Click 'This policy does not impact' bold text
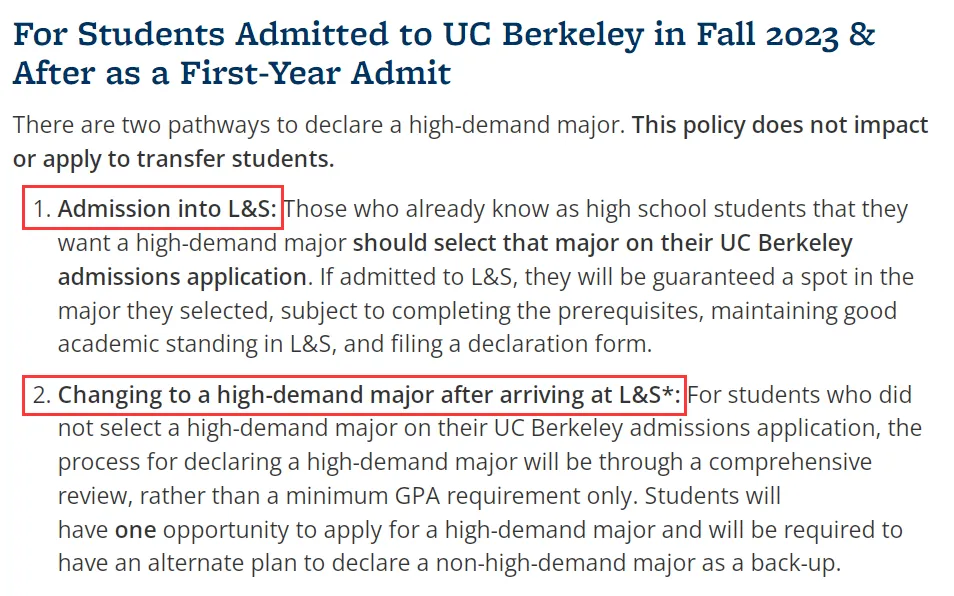Image resolution: width=954 pixels, height=596 pixels. 780,125
